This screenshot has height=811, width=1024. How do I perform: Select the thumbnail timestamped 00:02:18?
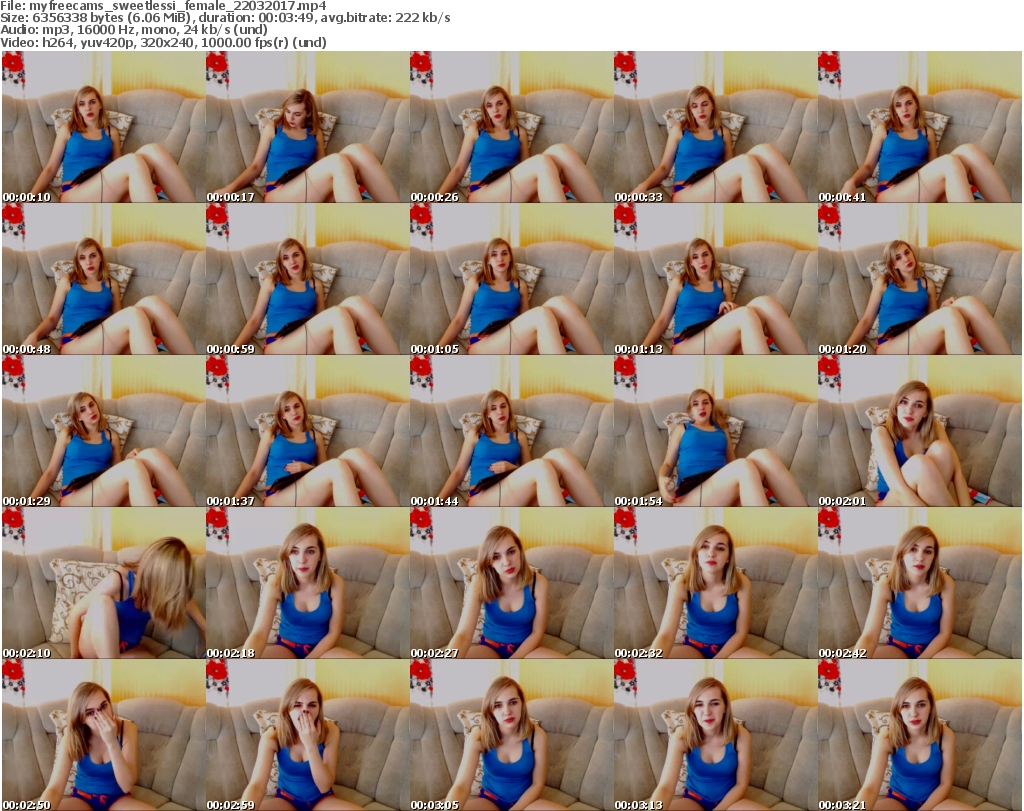(x=307, y=583)
